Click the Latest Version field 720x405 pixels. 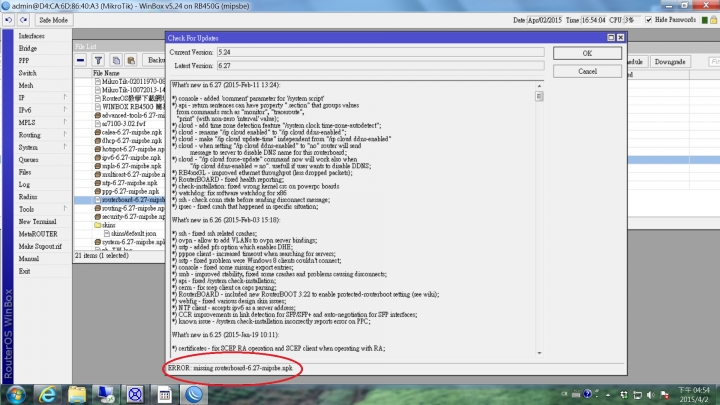click(x=381, y=66)
